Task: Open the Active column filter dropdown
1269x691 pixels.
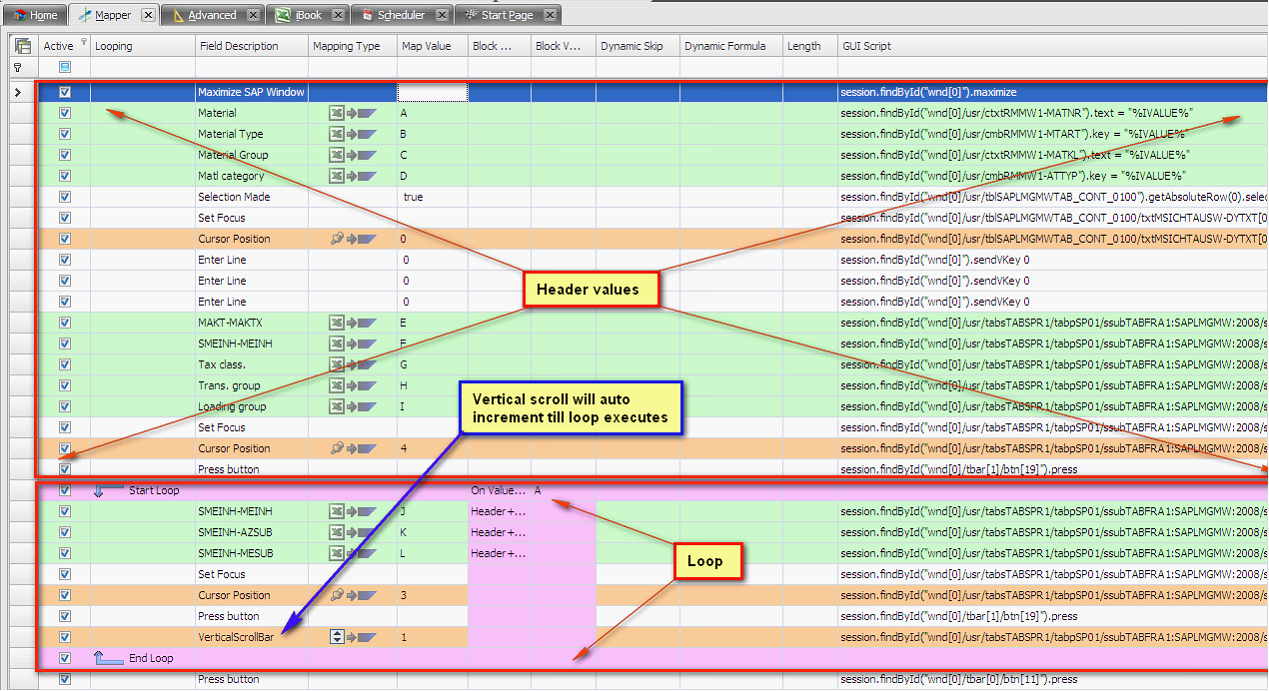Action: [84, 42]
